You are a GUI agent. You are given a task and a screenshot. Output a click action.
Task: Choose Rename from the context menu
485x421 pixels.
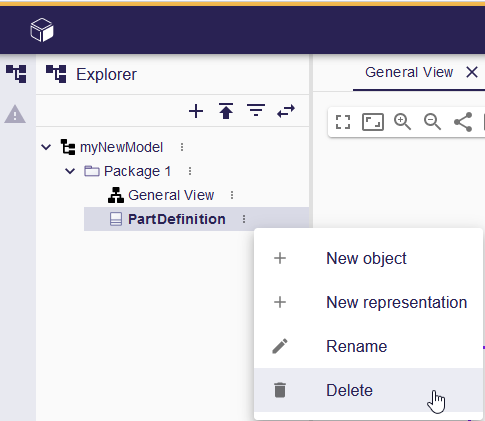pyautogui.click(x=368, y=346)
